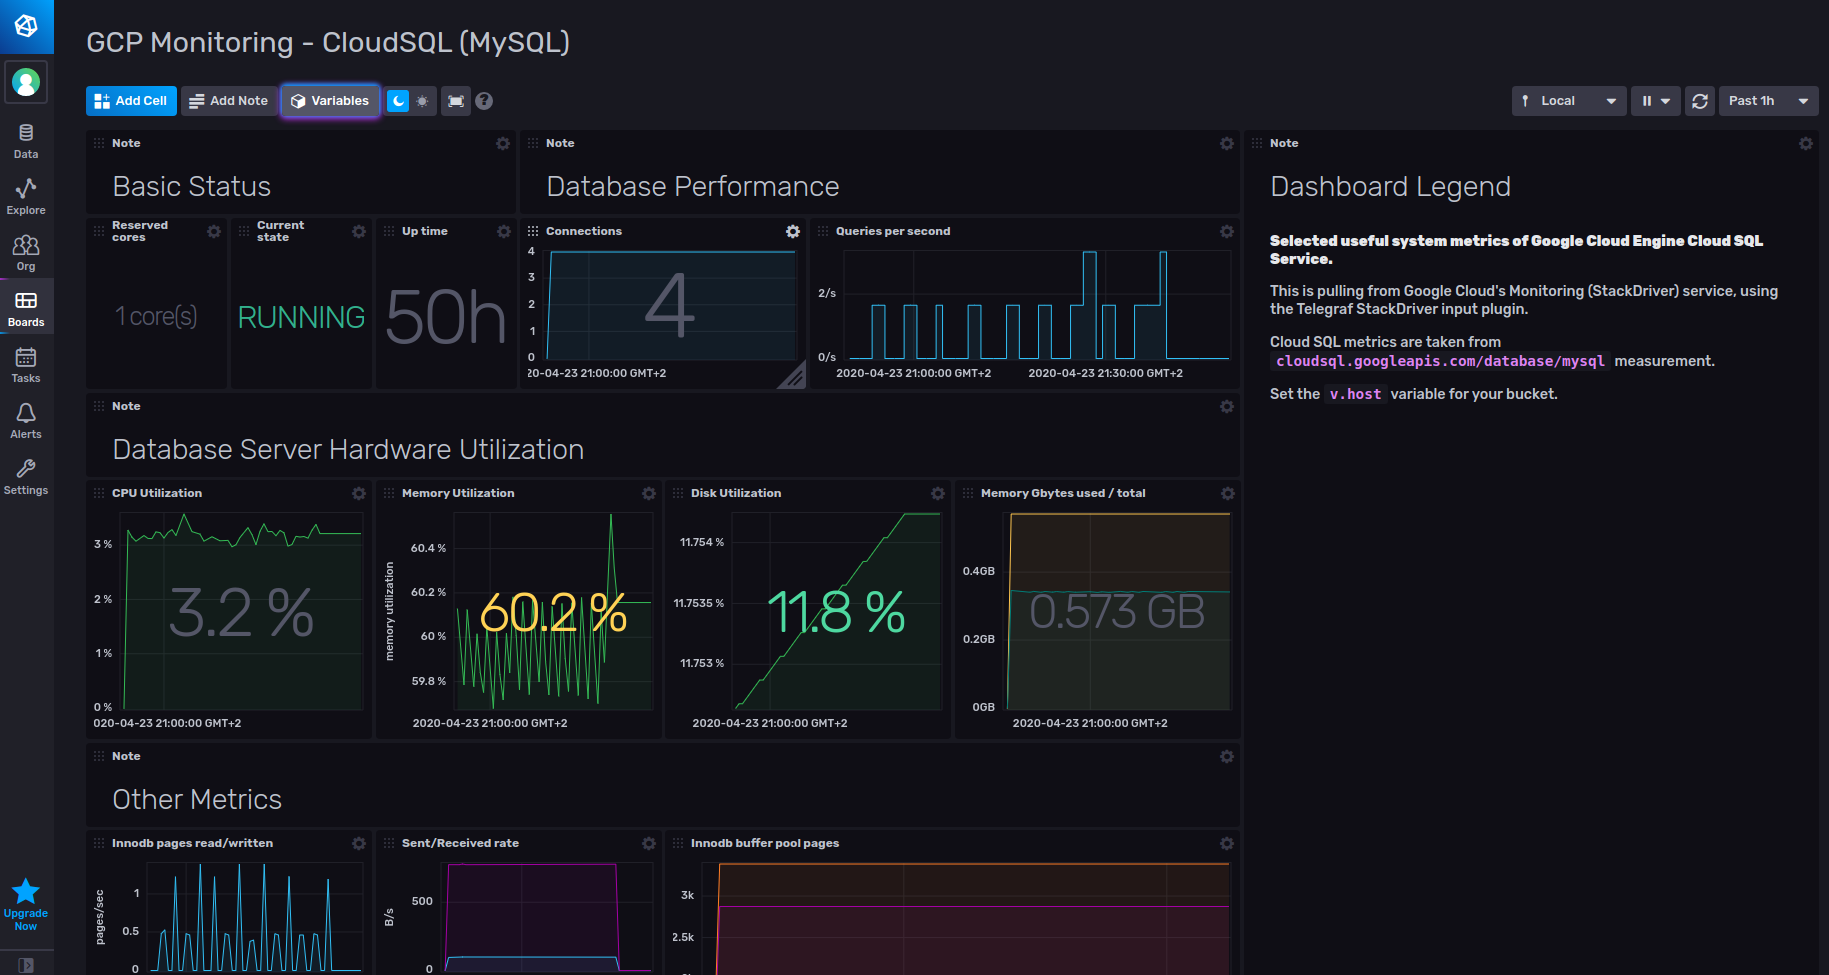Open Memory Utilization cell gear
1829x975 pixels.
click(x=649, y=494)
